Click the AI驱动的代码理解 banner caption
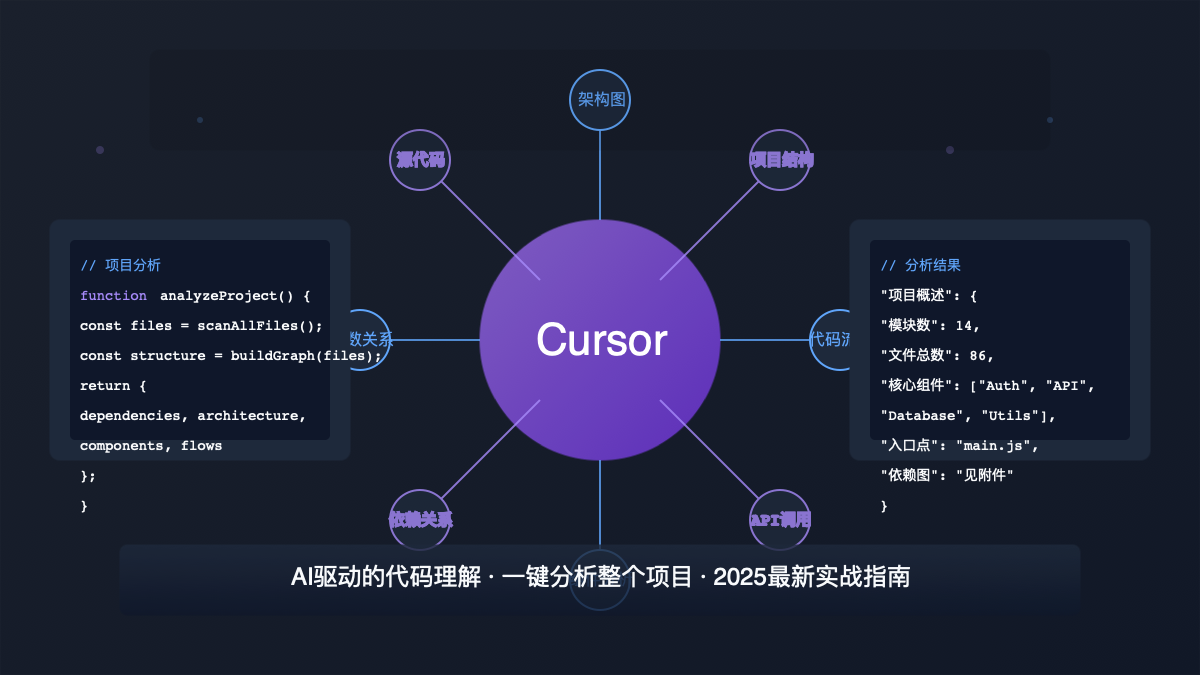 tap(600, 577)
